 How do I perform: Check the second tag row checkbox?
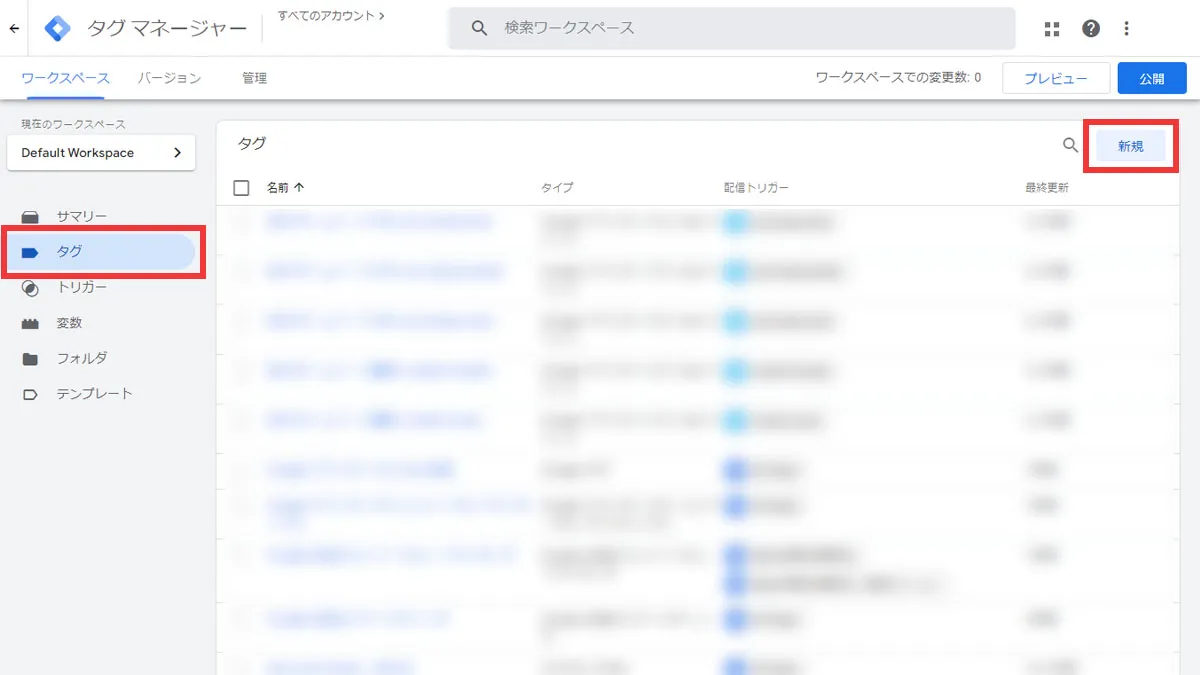click(x=240, y=271)
